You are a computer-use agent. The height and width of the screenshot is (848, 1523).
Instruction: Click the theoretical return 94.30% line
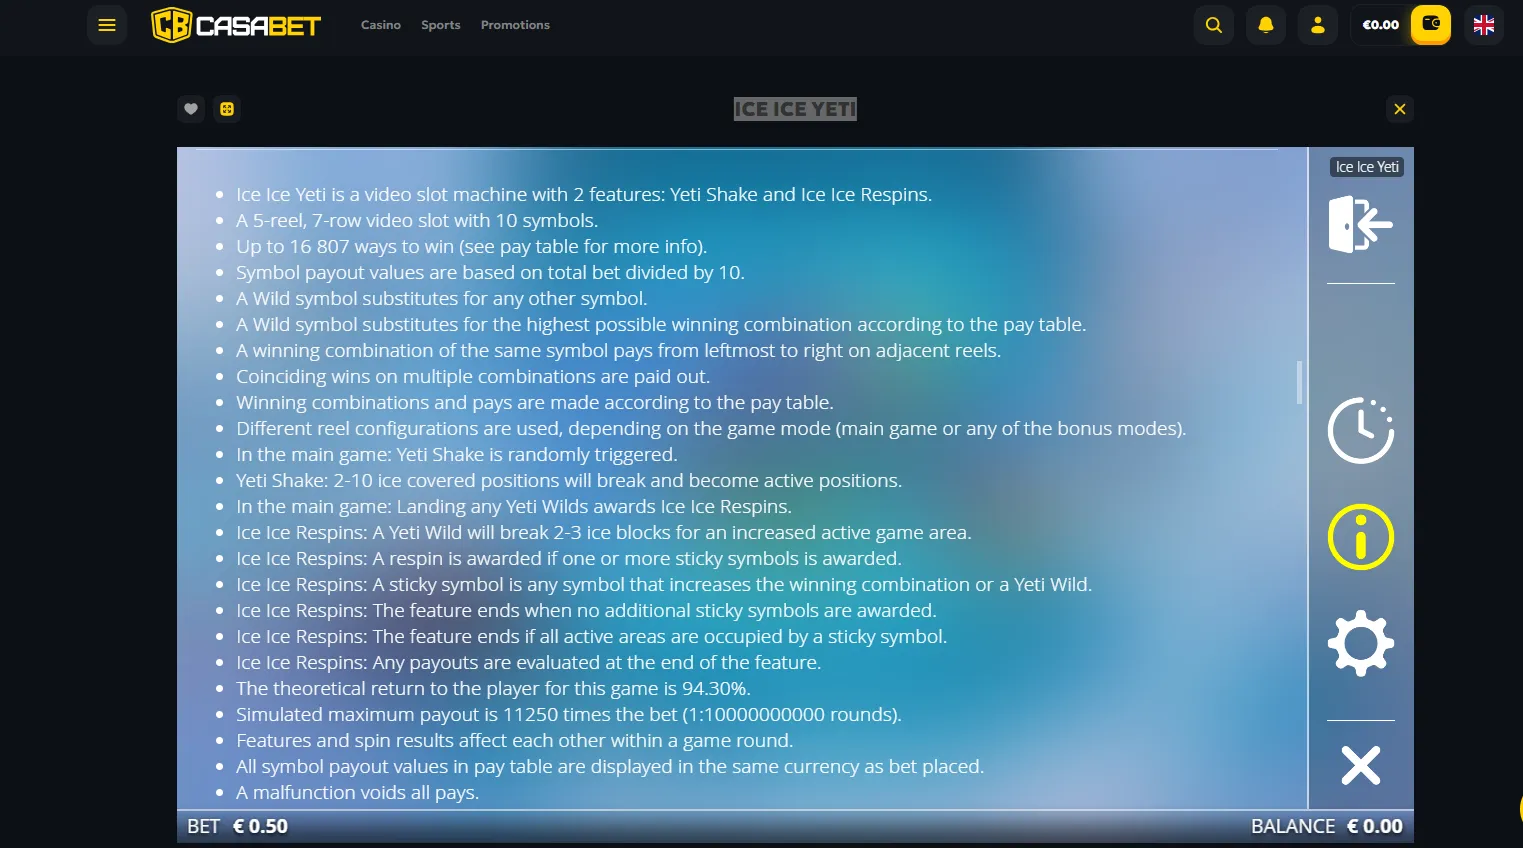click(493, 688)
